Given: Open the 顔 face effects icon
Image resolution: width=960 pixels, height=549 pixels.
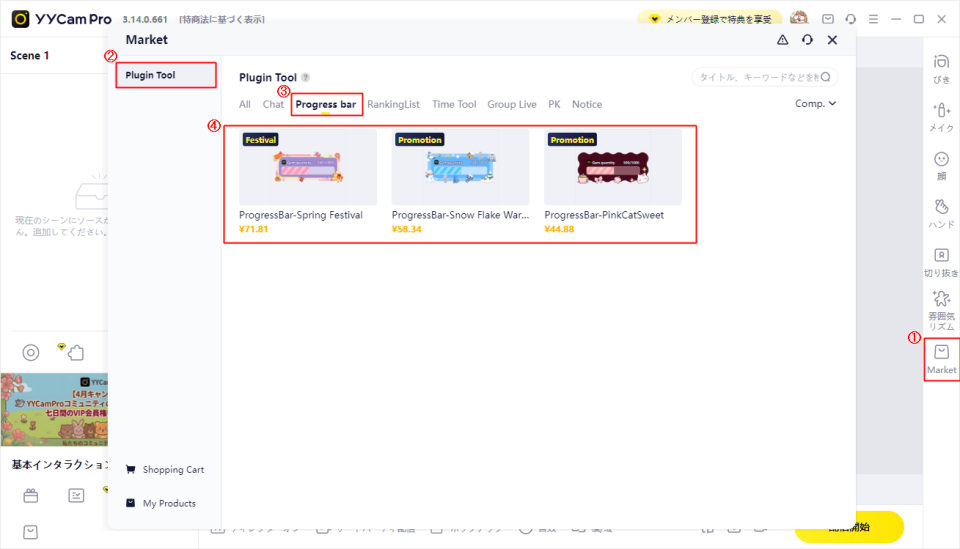Looking at the screenshot, I should pyautogui.click(x=941, y=164).
